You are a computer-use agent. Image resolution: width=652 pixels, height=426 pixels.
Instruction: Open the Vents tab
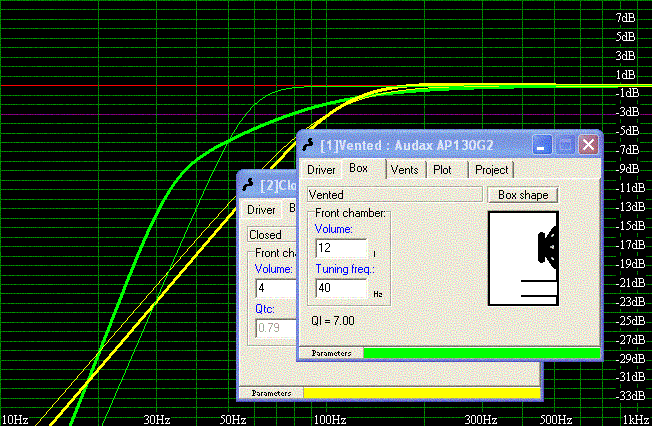tap(404, 170)
